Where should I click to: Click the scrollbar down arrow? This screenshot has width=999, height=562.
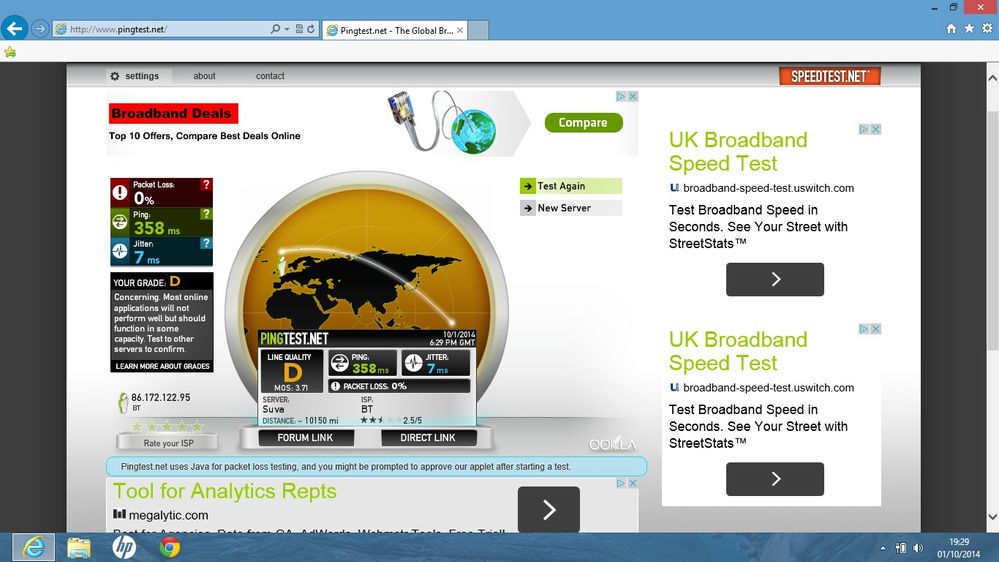pyautogui.click(x=993, y=517)
